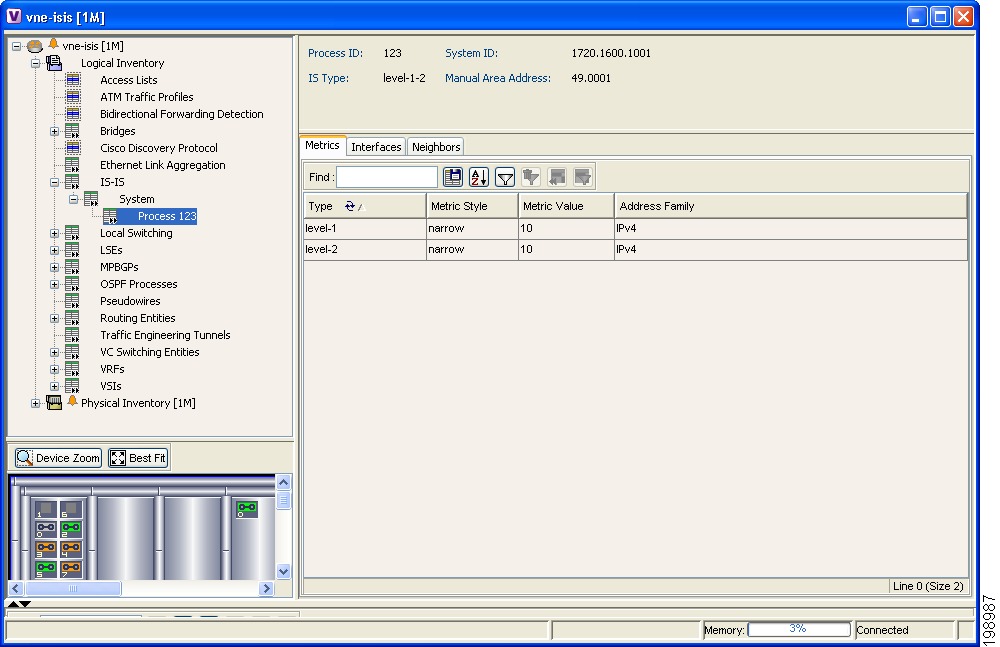The width and height of the screenshot is (1000, 647).
Task: Select the level-2 row in the metrics table
Action: tap(635, 249)
